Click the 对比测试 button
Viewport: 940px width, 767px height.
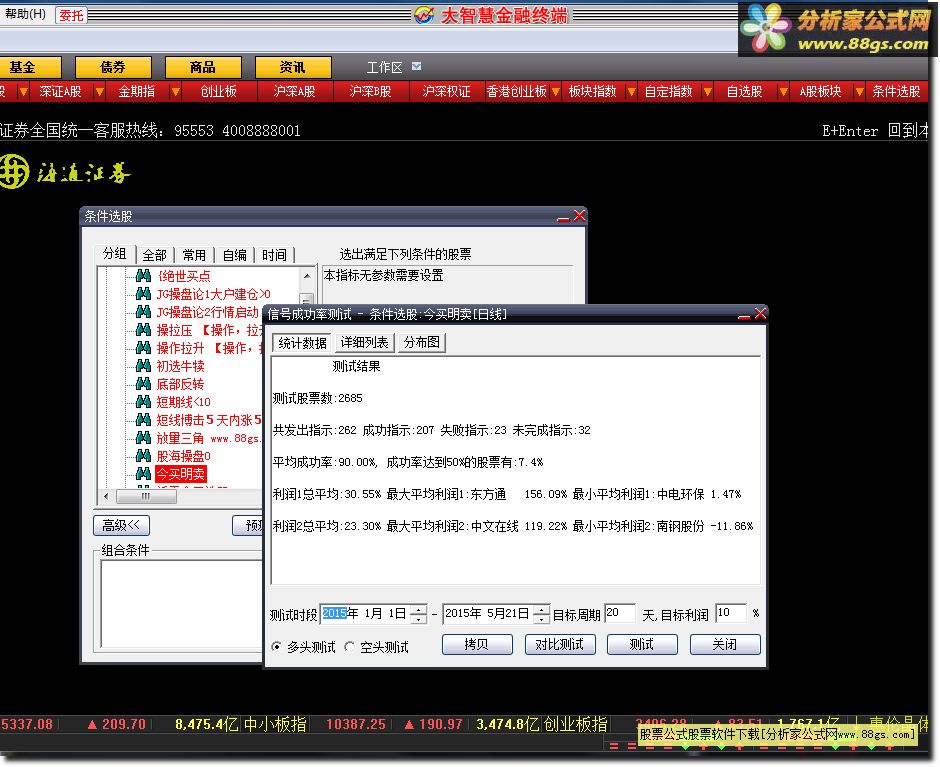tap(560, 645)
